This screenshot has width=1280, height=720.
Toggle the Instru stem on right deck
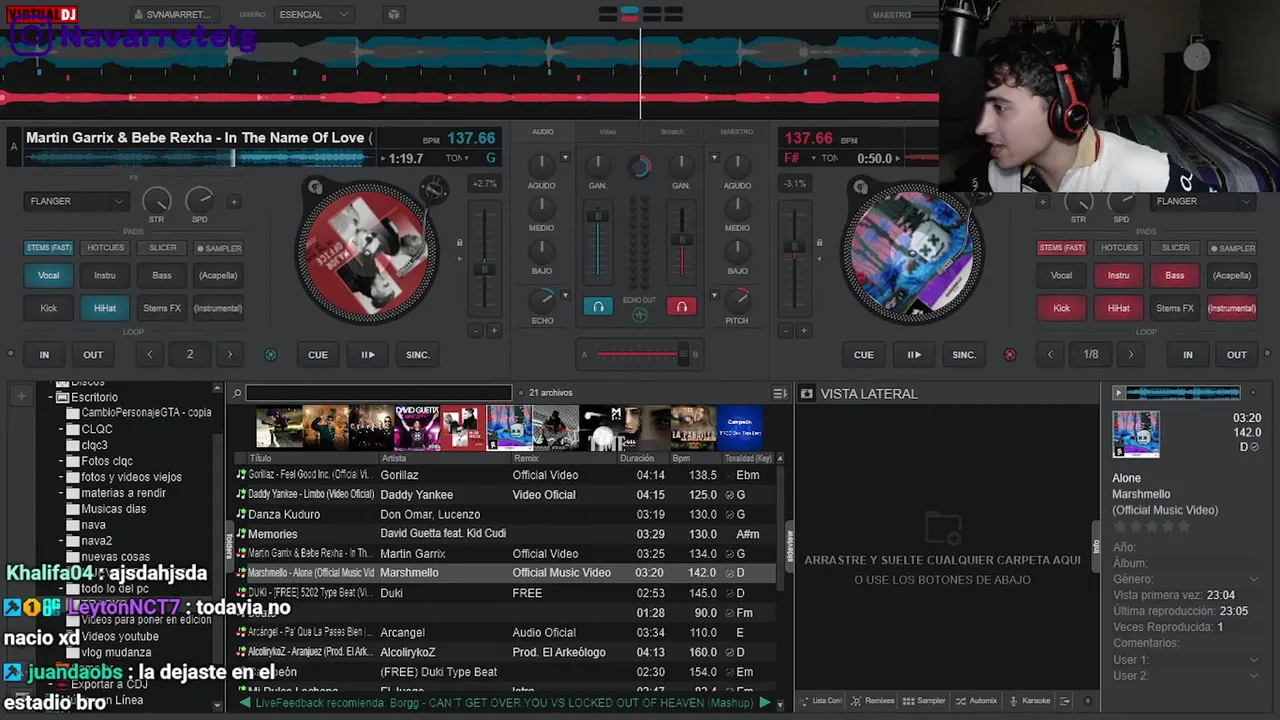pyautogui.click(x=1118, y=275)
